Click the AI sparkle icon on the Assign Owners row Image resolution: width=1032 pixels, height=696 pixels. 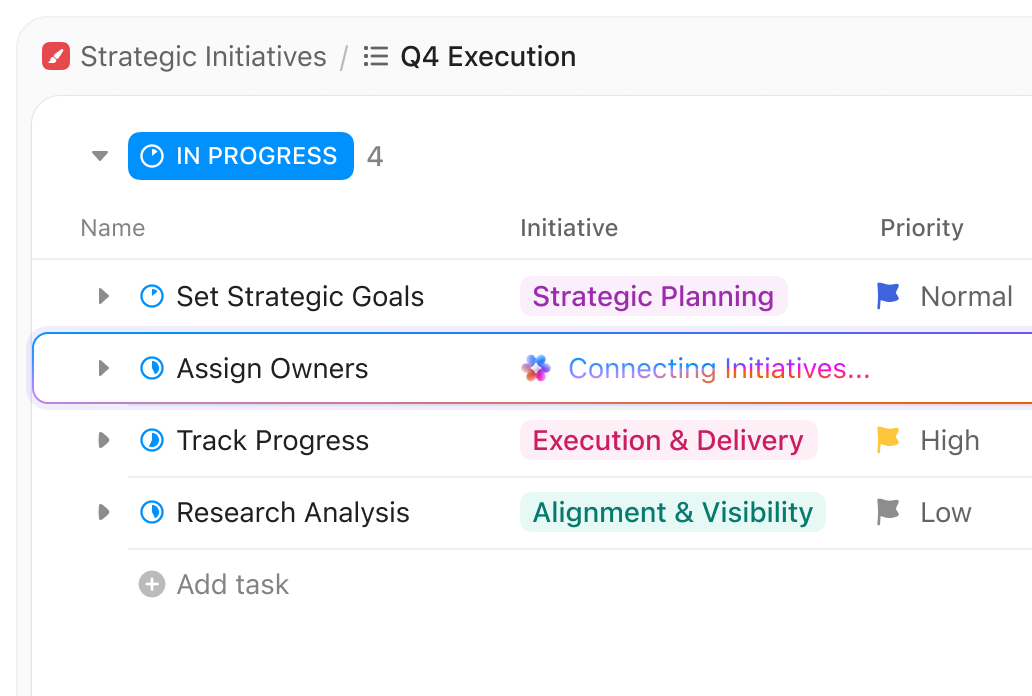point(536,368)
